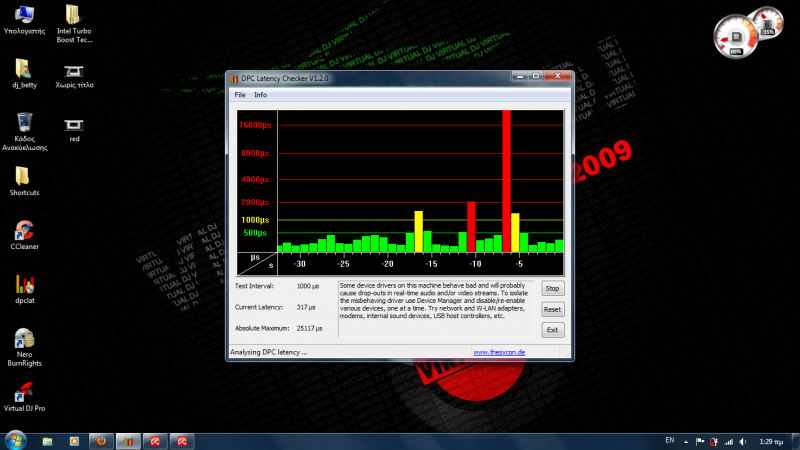Launch the dpclat desktop icon
The image size is (800, 450).
(24, 289)
